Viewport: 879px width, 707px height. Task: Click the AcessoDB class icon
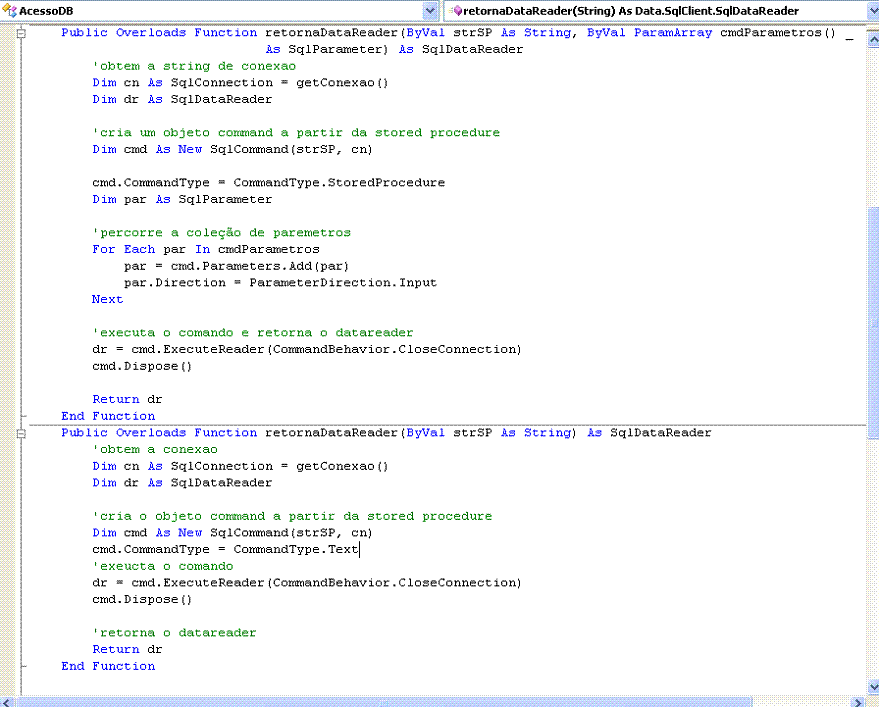(x=10, y=10)
